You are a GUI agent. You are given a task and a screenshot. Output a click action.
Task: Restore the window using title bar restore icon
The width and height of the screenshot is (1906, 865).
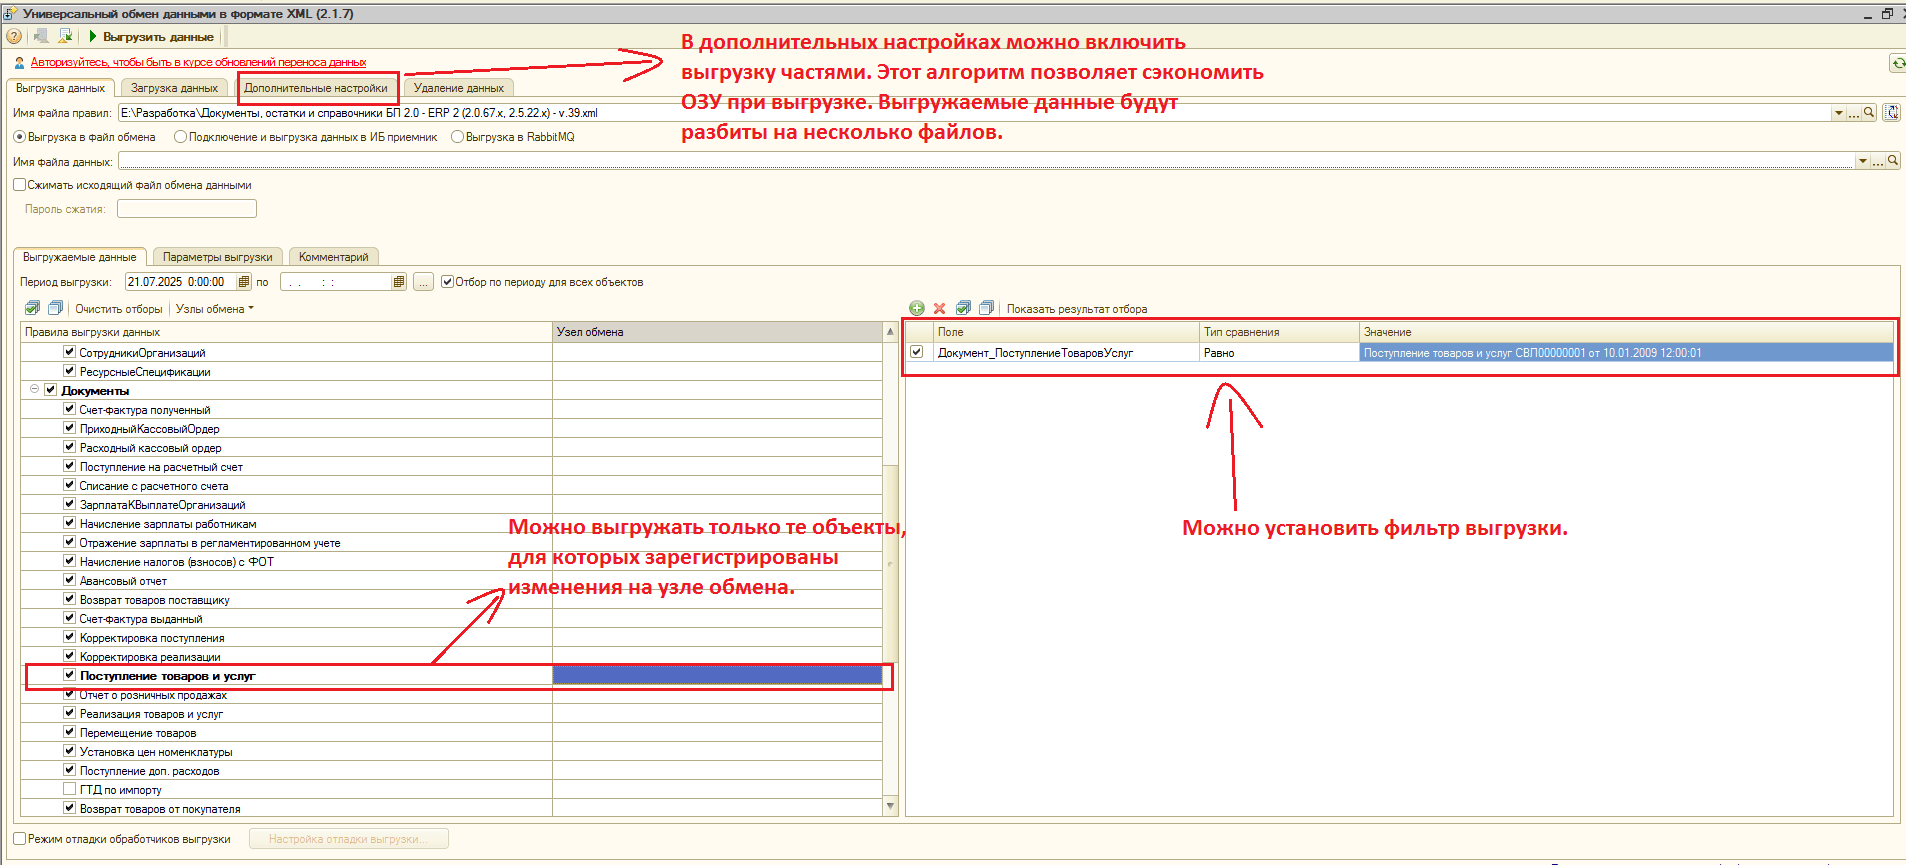click(1887, 13)
